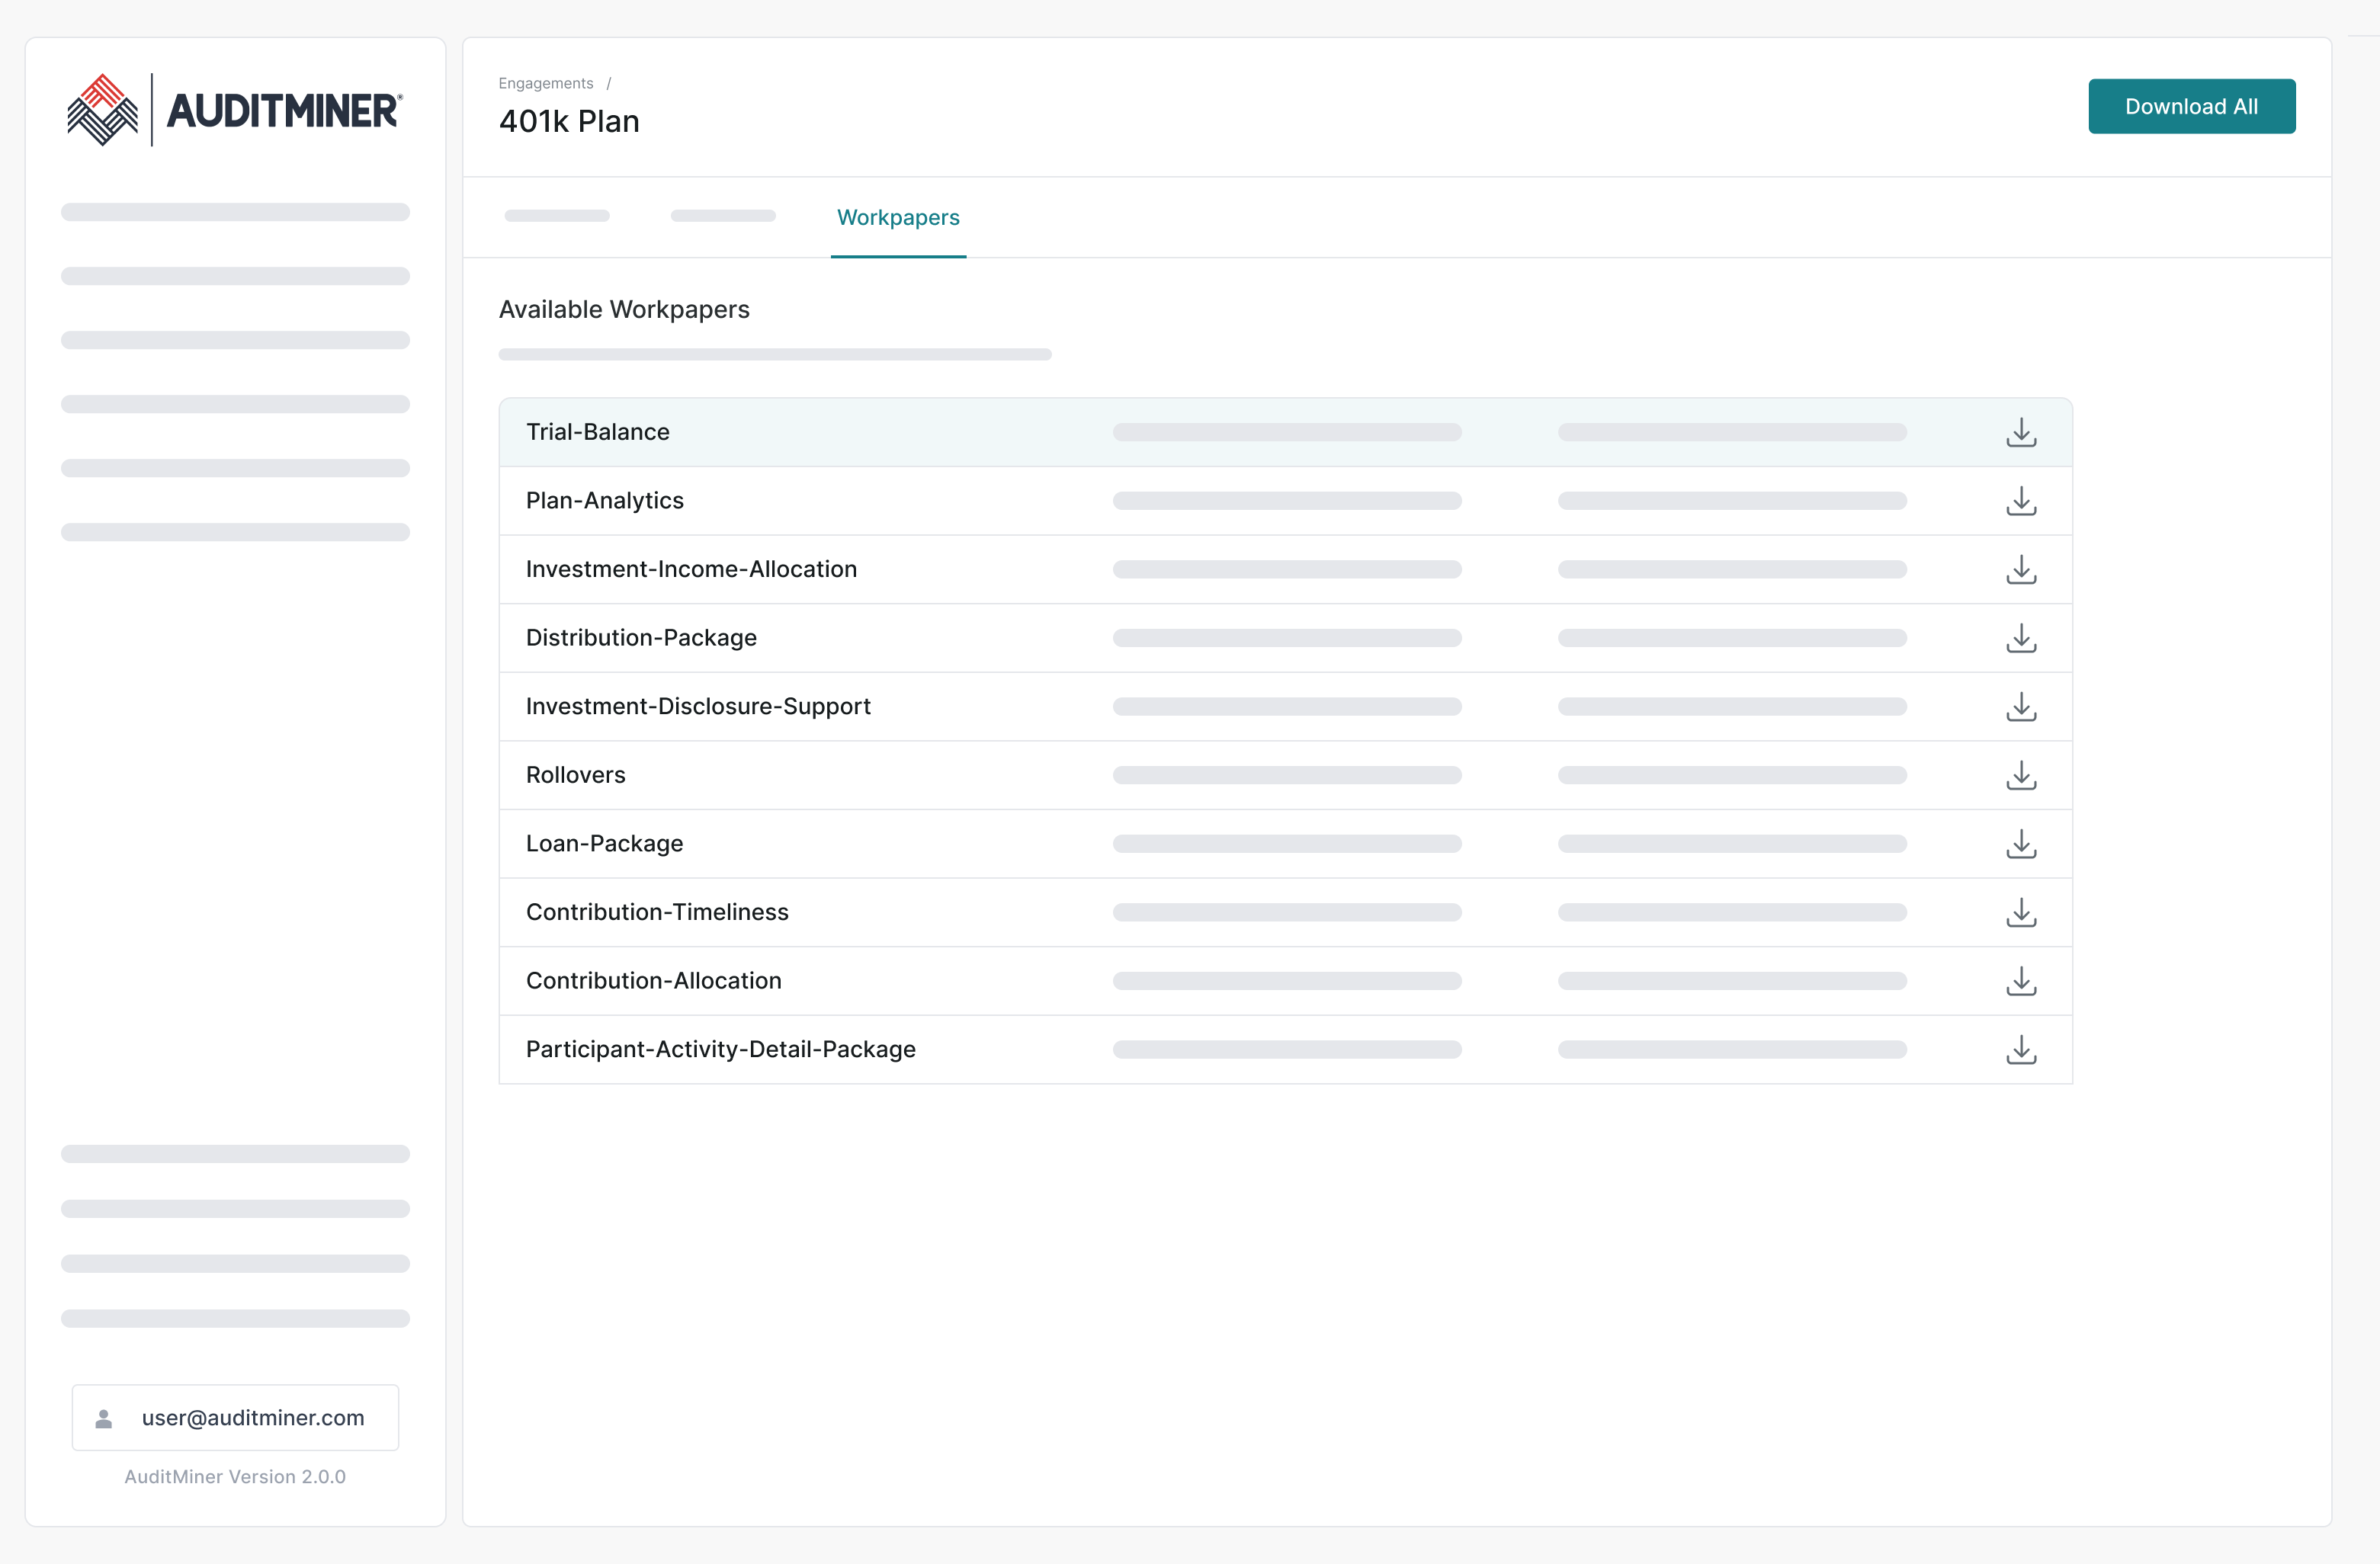Click the AuditMiner logo
The height and width of the screenshot is (1564, 2380).
[235, 110]
